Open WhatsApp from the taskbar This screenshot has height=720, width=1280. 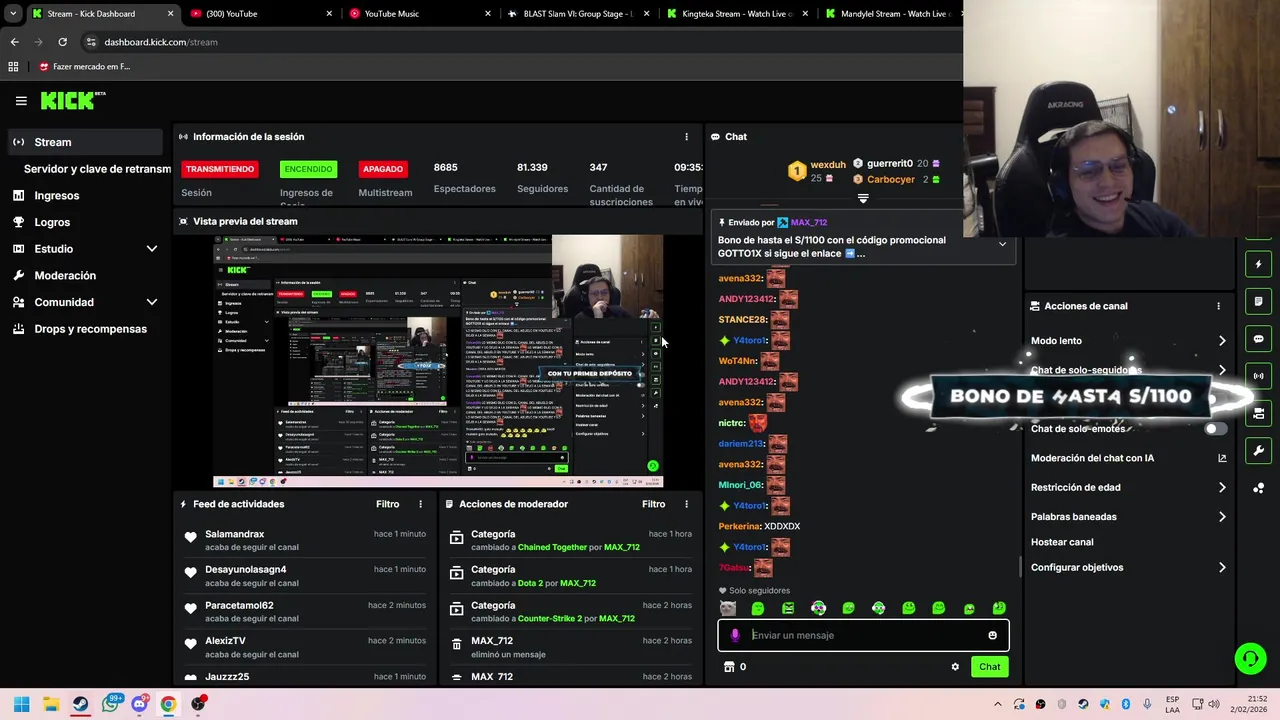[111, 704]
